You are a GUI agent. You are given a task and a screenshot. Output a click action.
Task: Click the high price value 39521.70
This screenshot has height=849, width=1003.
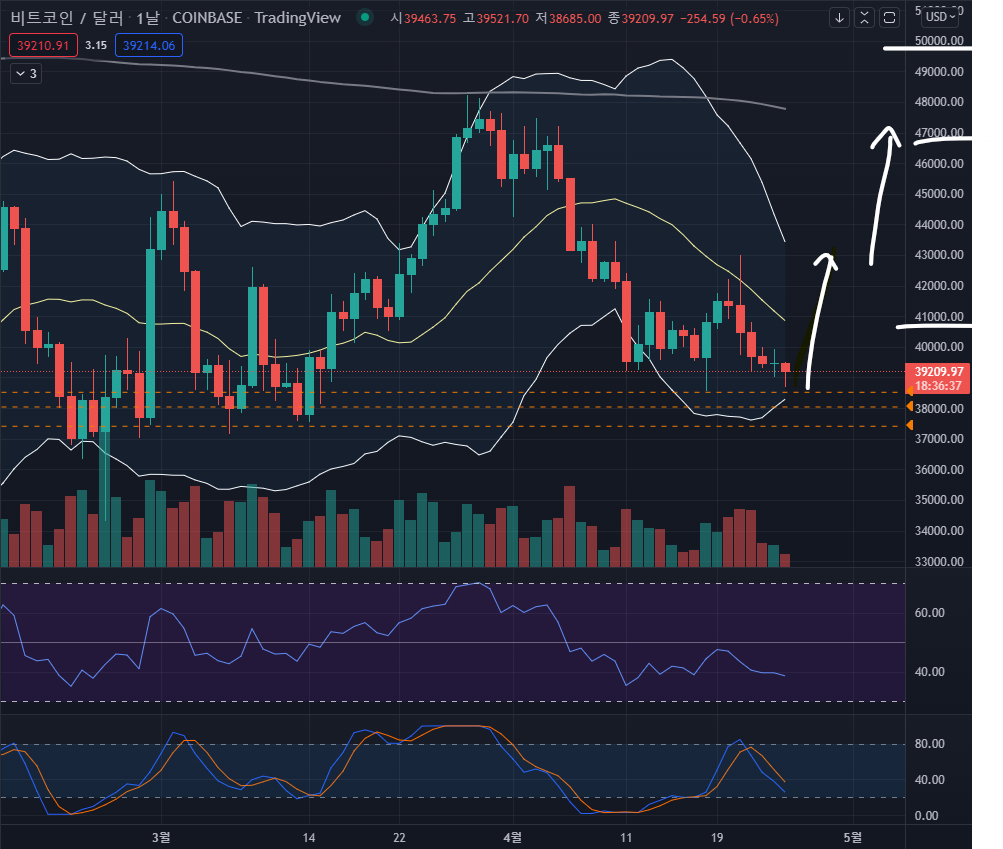[x=503, y=19]
